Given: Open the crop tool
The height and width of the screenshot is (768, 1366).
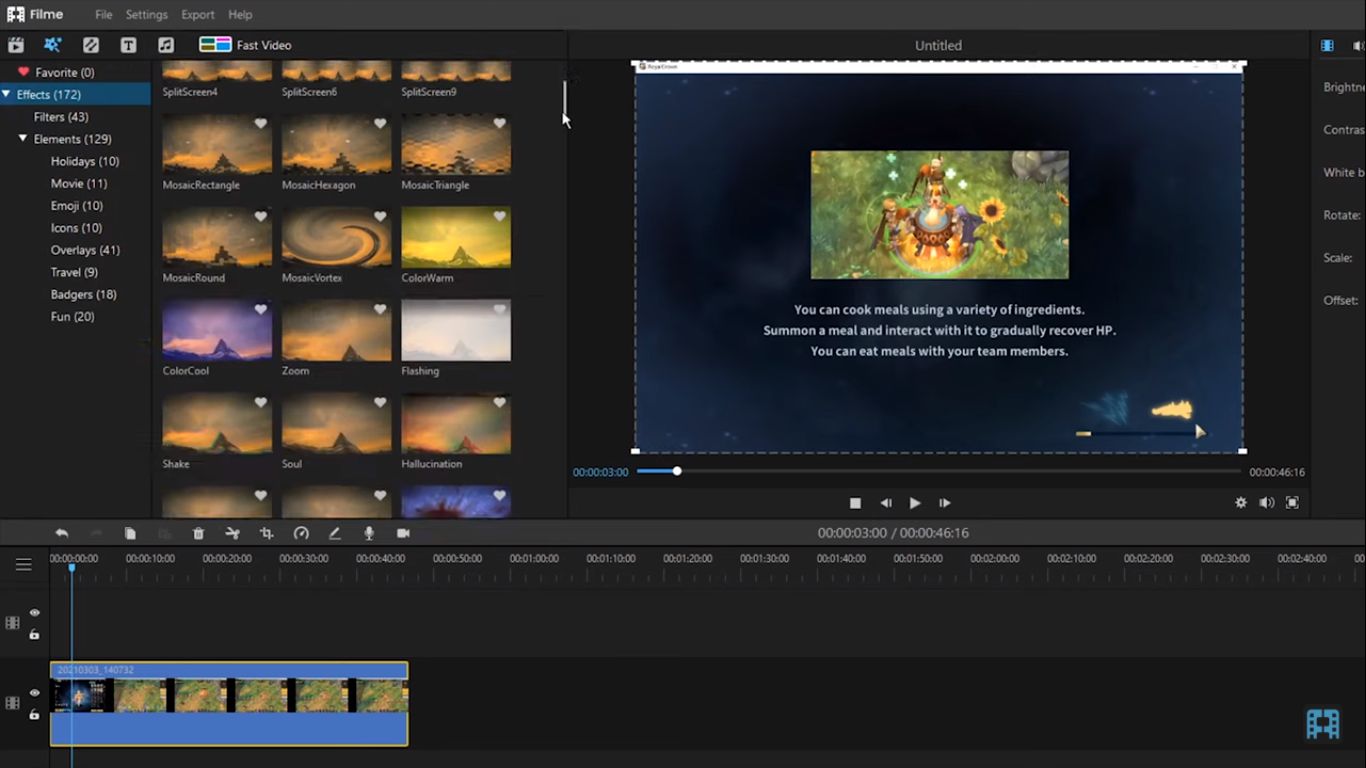Looking at the screenshot, I should tap(266, 534).
